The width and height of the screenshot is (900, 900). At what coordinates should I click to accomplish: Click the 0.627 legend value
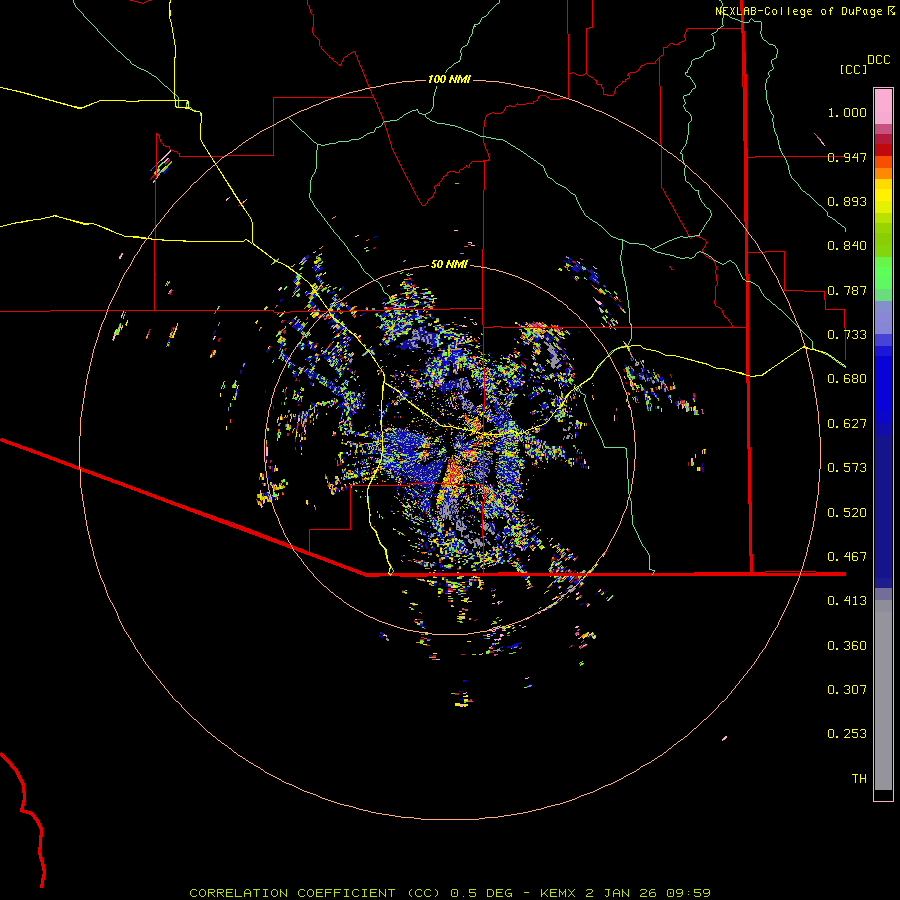(x=847, y=424)
